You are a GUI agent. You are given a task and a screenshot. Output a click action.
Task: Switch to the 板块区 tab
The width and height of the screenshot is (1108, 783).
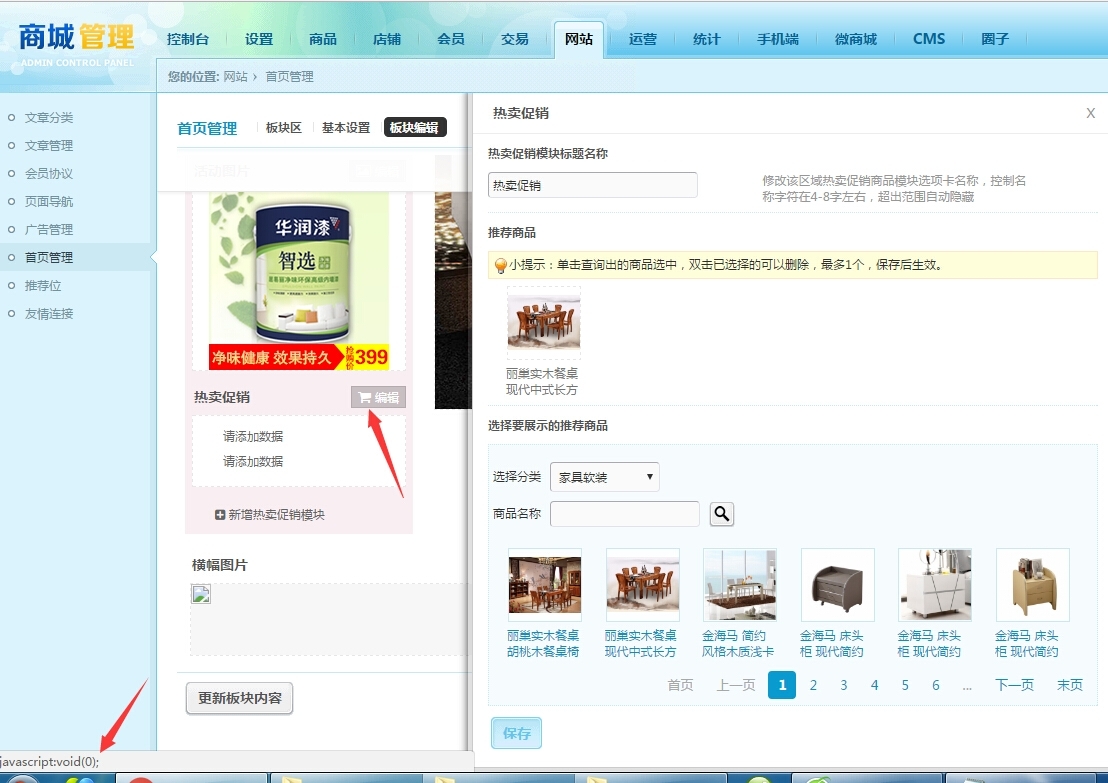pos(283,128)
